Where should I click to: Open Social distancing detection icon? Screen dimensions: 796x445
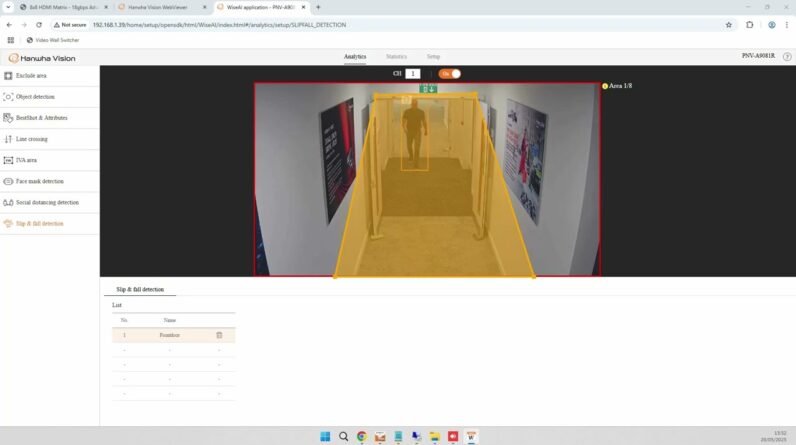click(x=8, y=202)
